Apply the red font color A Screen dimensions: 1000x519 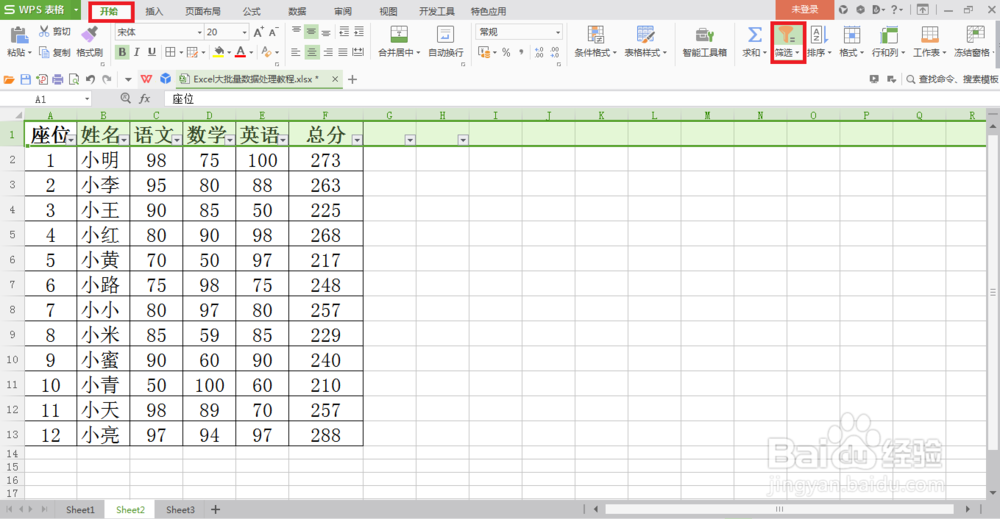tap(240, 52)
